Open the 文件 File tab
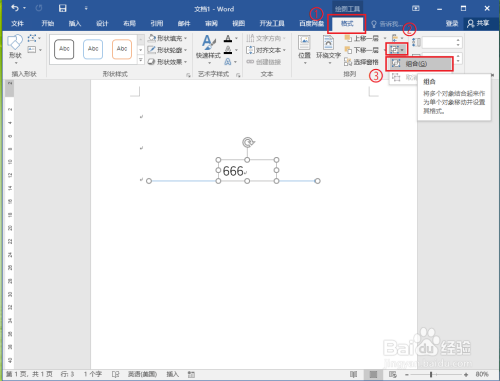 coord(17,23)
